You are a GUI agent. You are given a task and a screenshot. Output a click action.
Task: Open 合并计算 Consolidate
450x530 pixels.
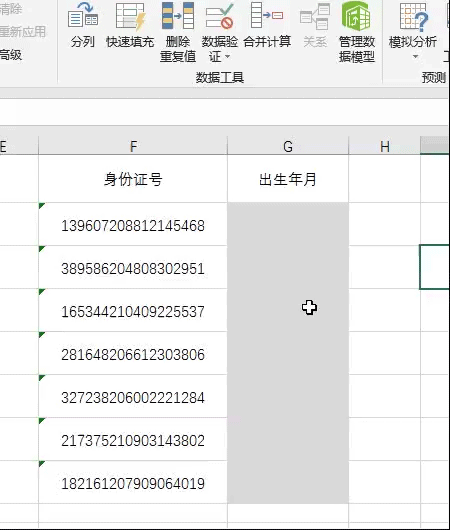(267, 25)
